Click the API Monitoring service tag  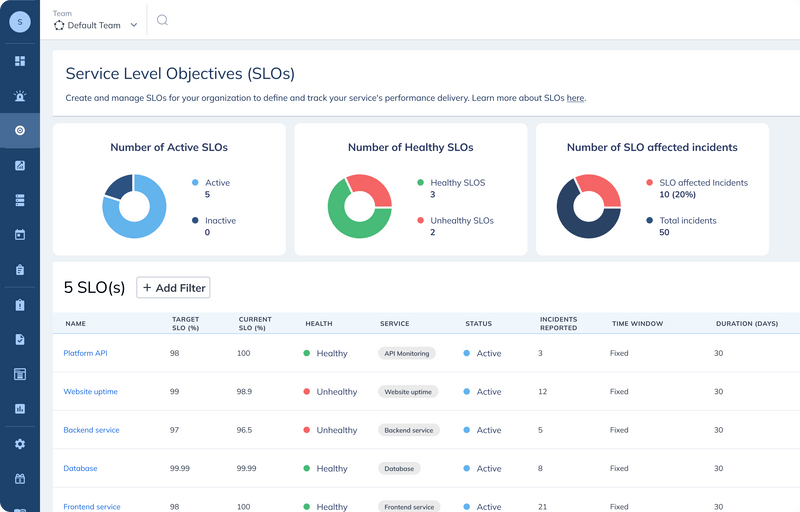click(407, 353)
